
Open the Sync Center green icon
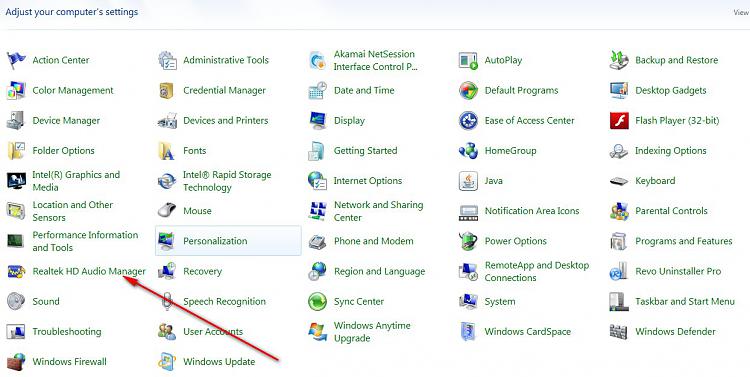(x=318, y=301)
